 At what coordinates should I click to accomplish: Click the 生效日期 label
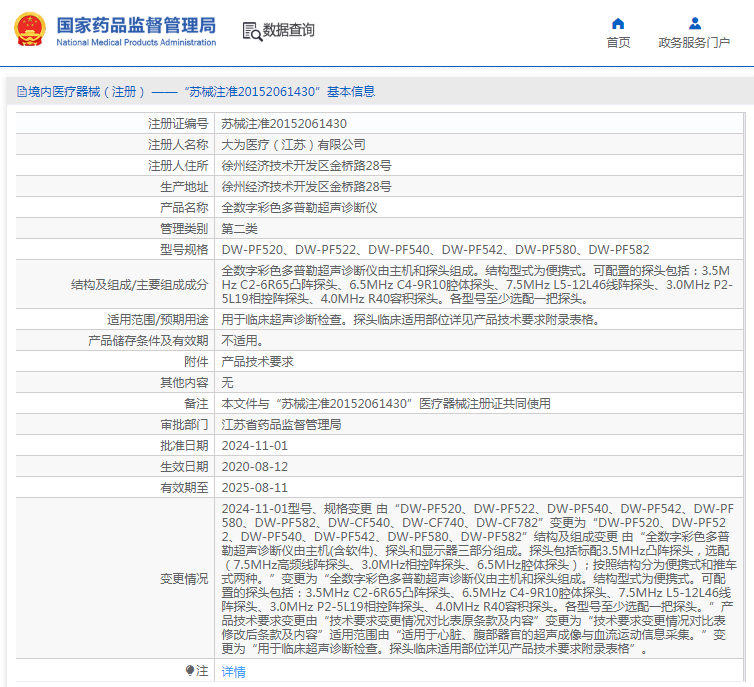click(x=184, y=467)
